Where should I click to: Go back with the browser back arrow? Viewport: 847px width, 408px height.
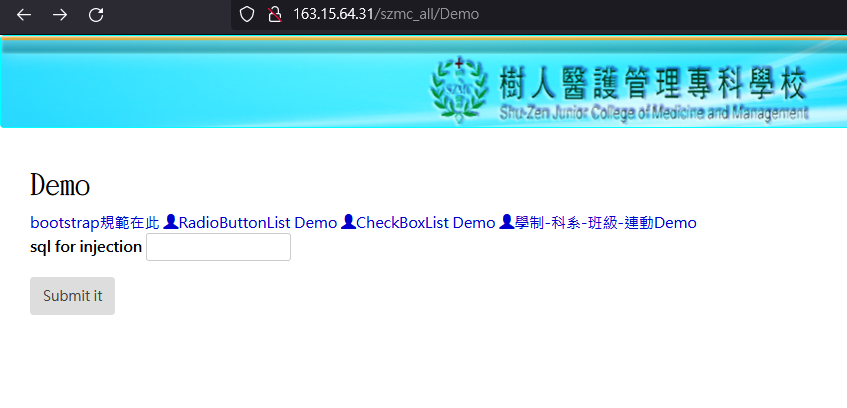[24, 15]
